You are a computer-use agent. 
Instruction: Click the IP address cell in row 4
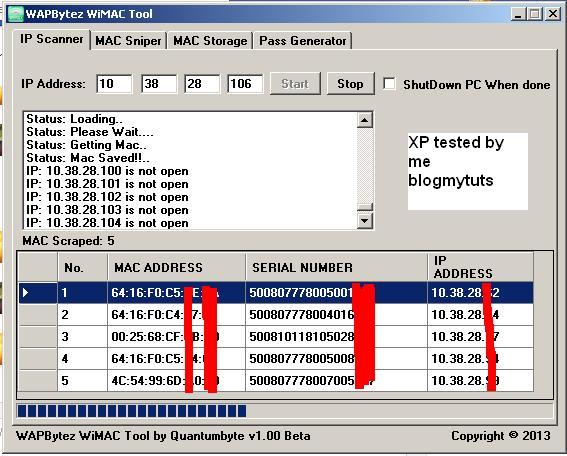(481, 359)
